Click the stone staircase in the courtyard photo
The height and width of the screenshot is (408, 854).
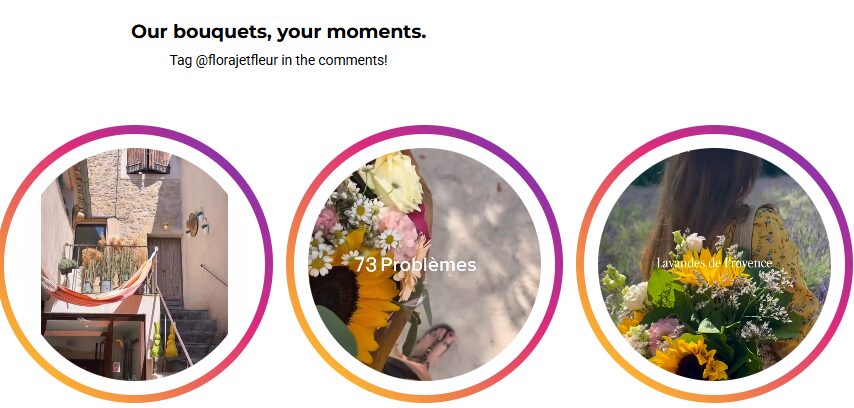click(195, 325)
